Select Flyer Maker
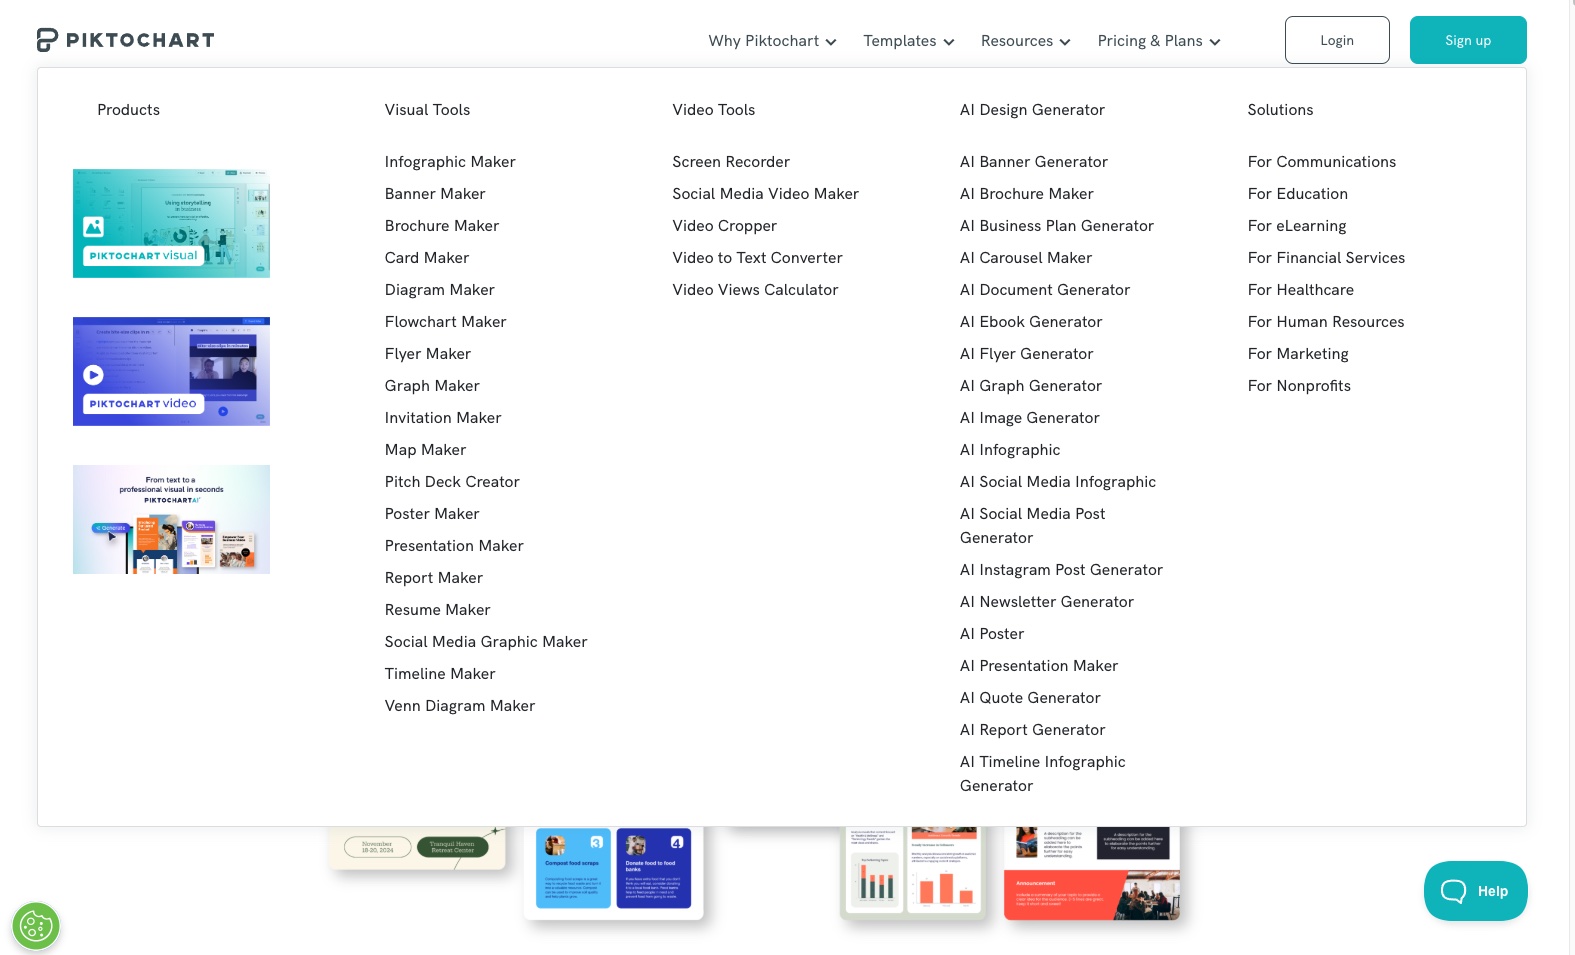This screenshot has height=955, width=1575. click(428, 354)
